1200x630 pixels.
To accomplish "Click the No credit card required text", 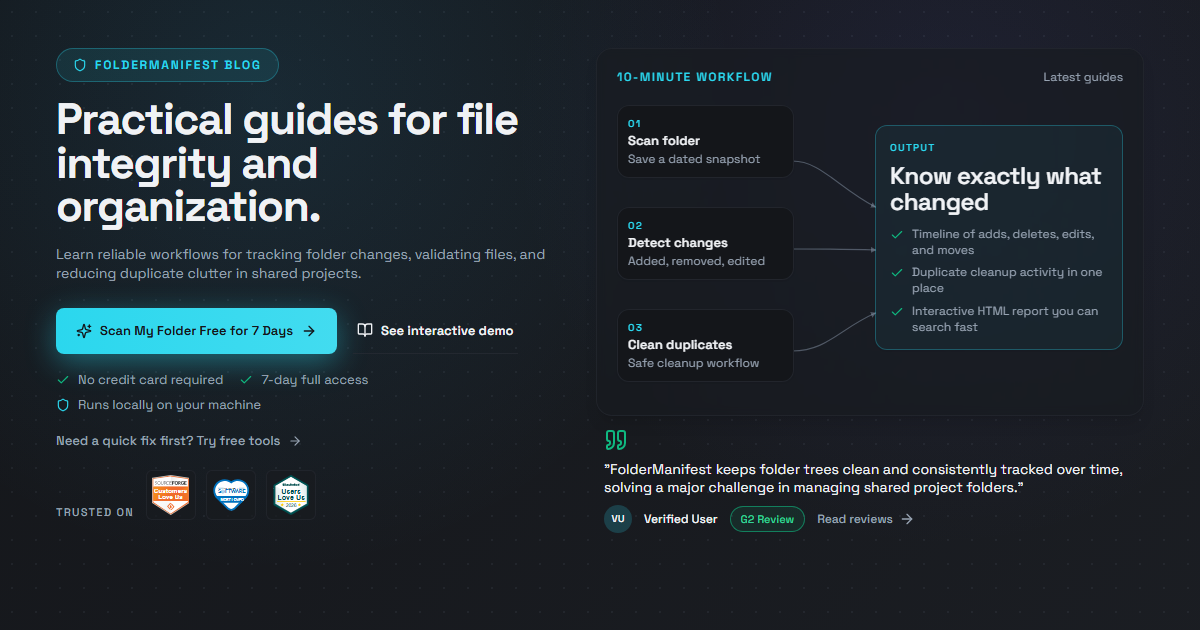I will point(150,380).
